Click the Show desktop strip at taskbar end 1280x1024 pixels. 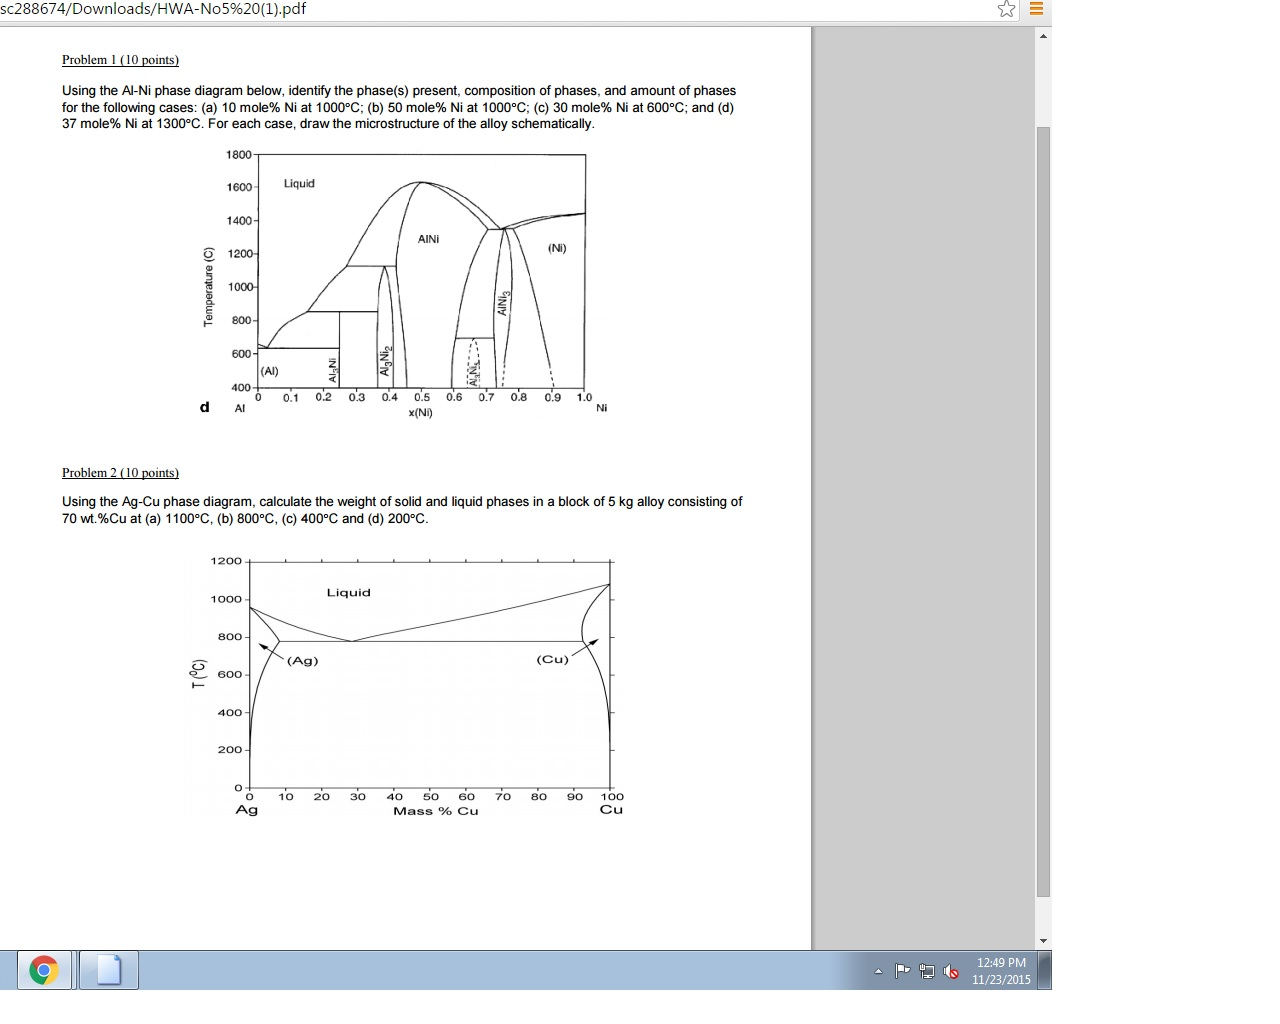1045,970
